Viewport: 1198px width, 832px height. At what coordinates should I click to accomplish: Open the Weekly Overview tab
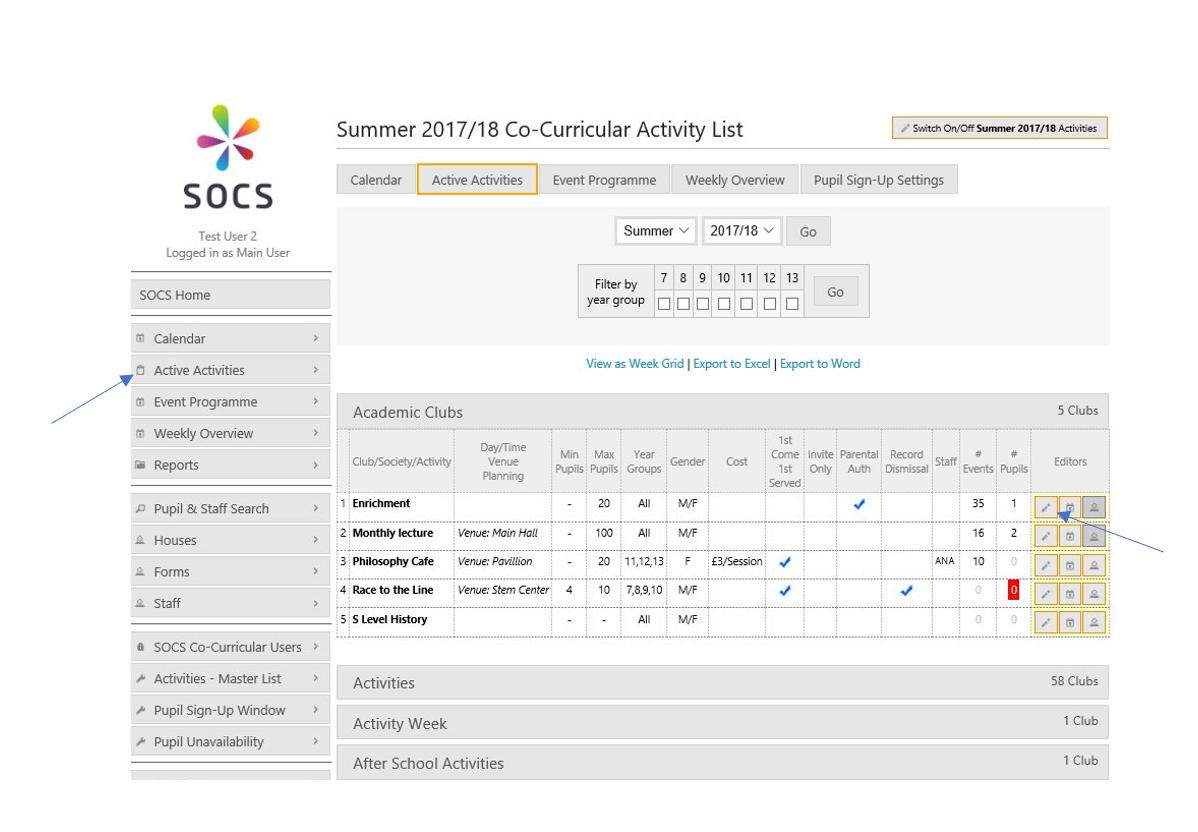734,180
